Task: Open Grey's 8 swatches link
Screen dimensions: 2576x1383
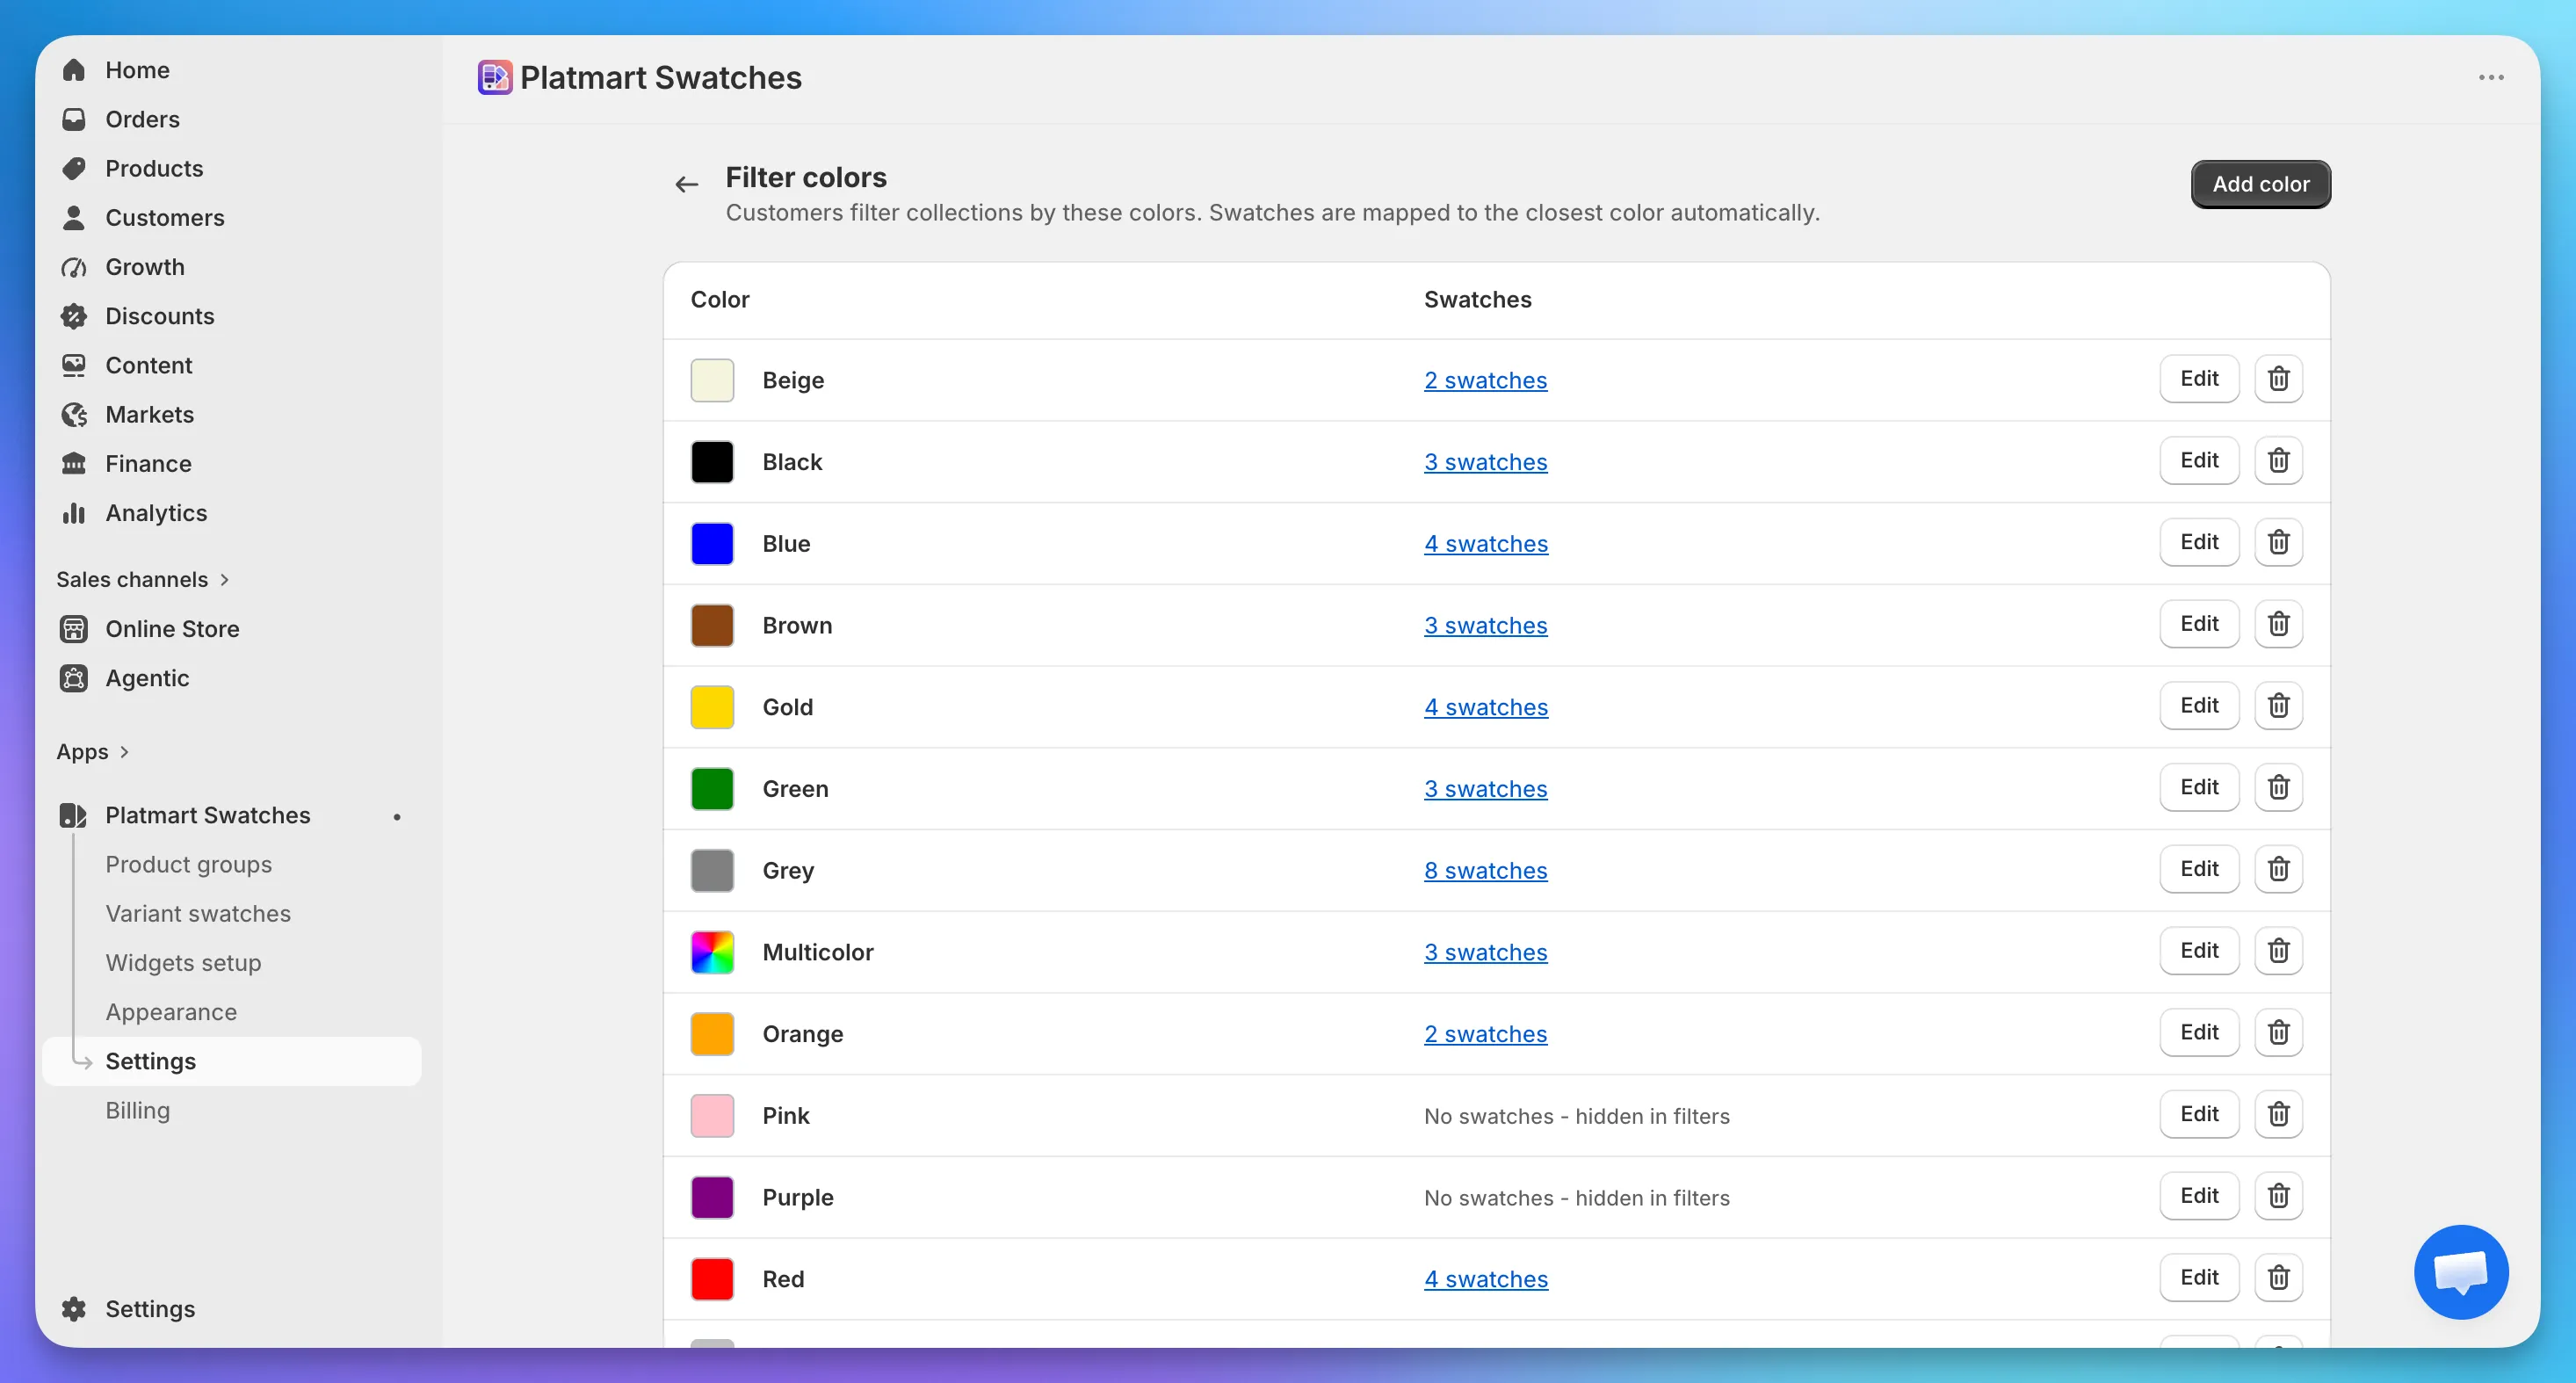Action: click(1485, 870)
